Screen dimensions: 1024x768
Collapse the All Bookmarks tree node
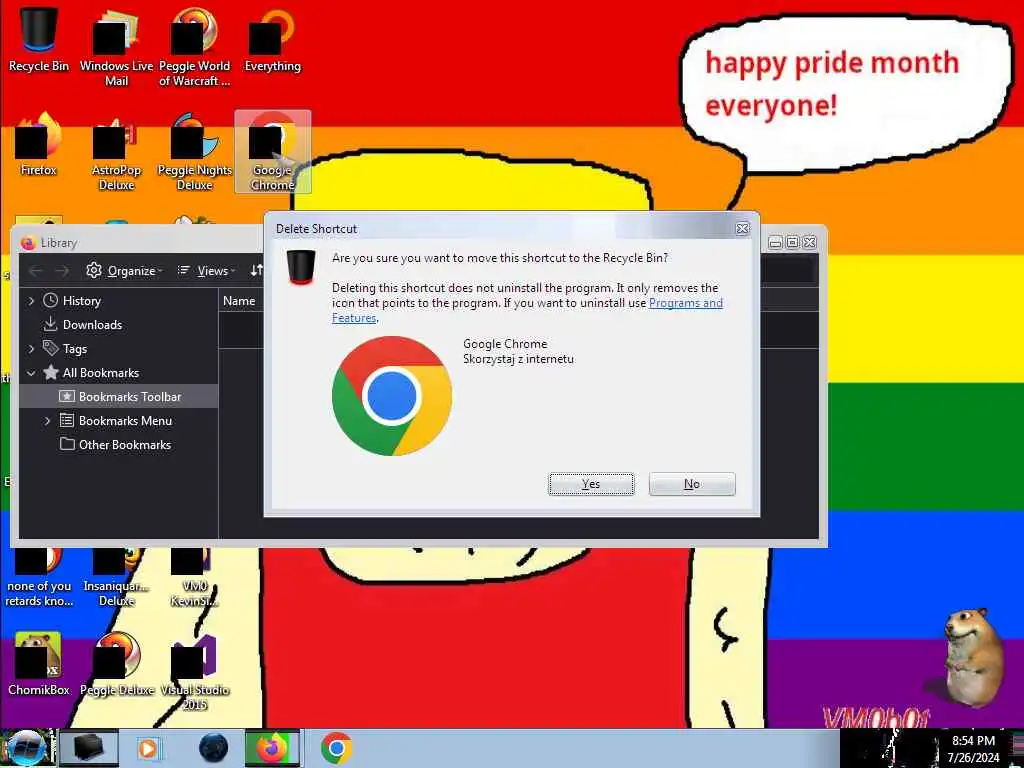31,373
